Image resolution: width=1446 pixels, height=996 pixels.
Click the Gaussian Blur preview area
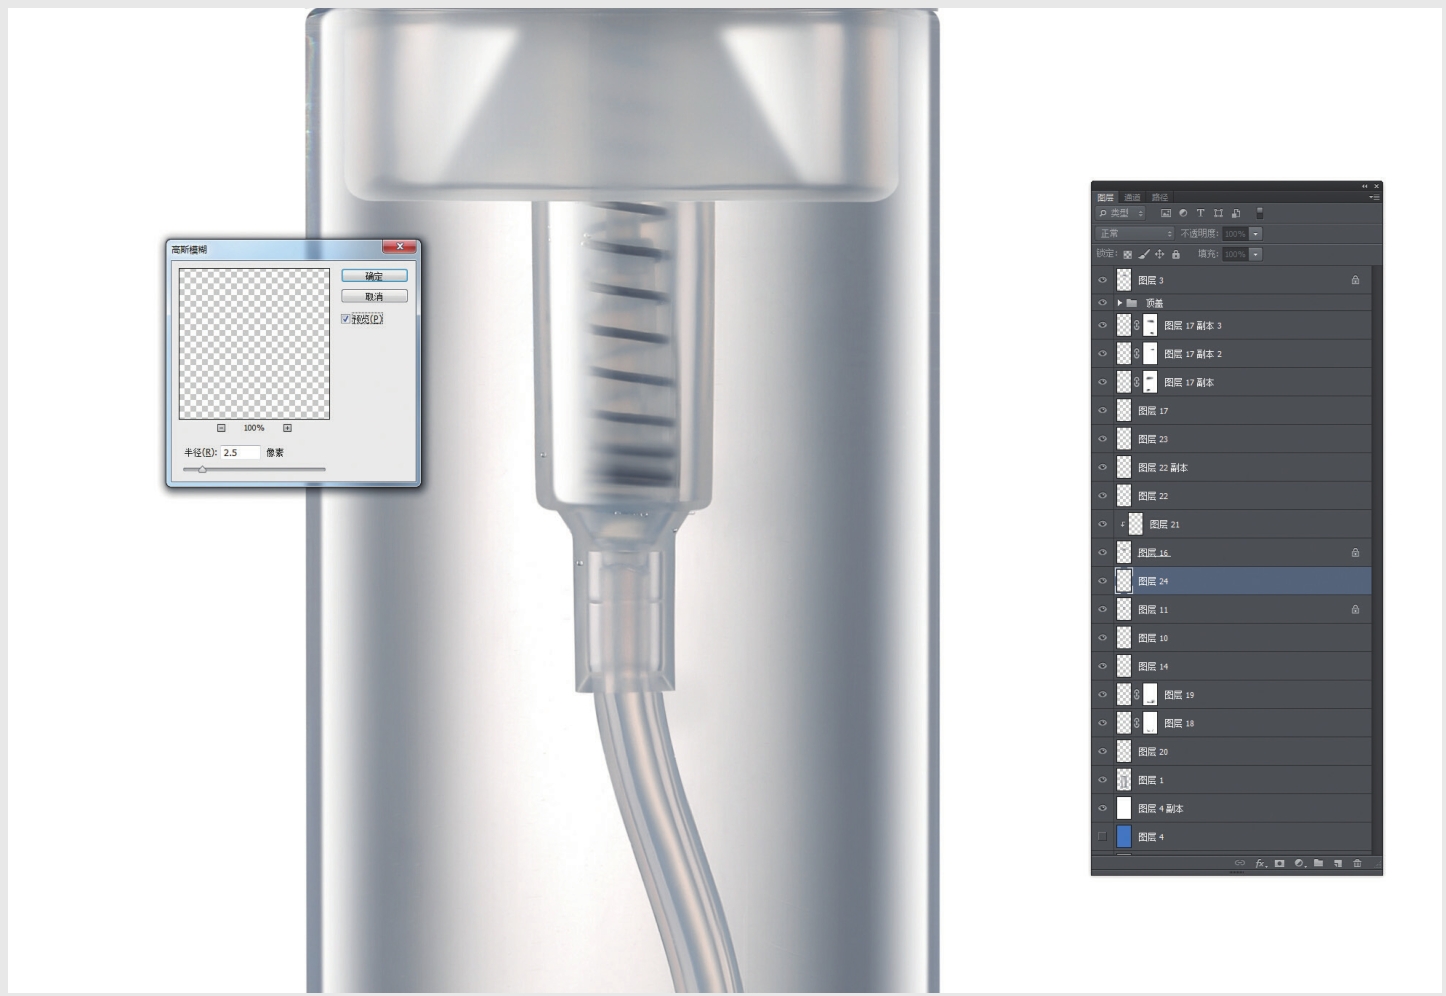tap(254, 344)
